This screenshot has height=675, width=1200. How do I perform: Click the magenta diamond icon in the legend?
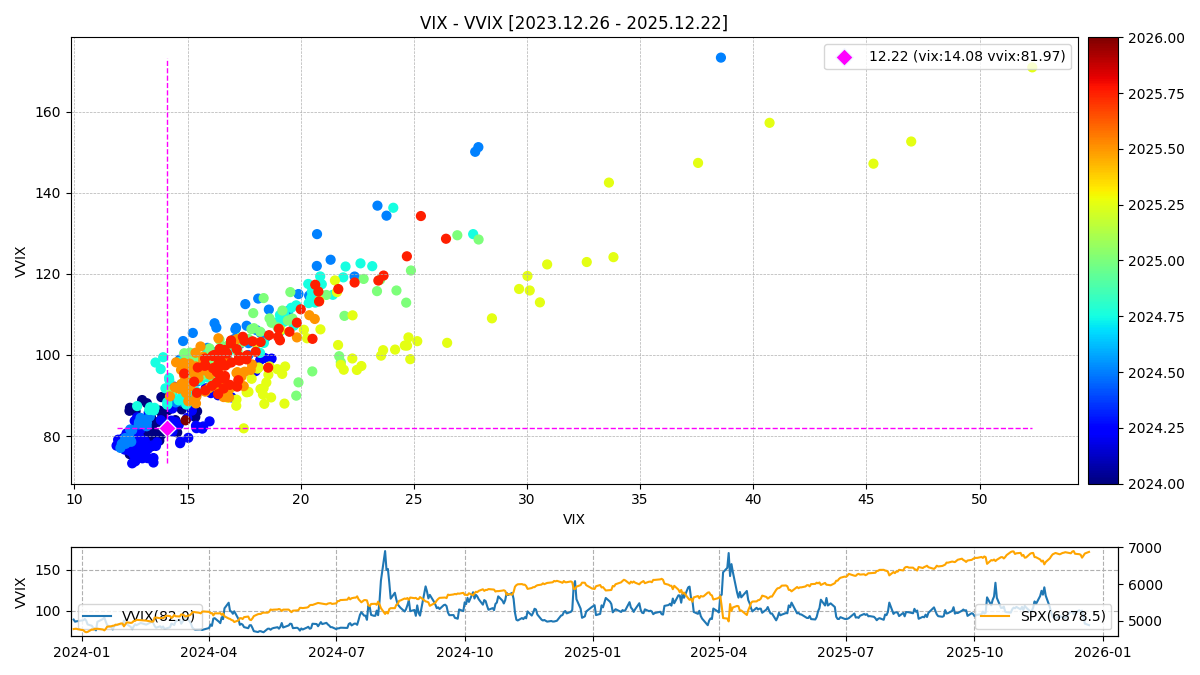click(844, 57)
